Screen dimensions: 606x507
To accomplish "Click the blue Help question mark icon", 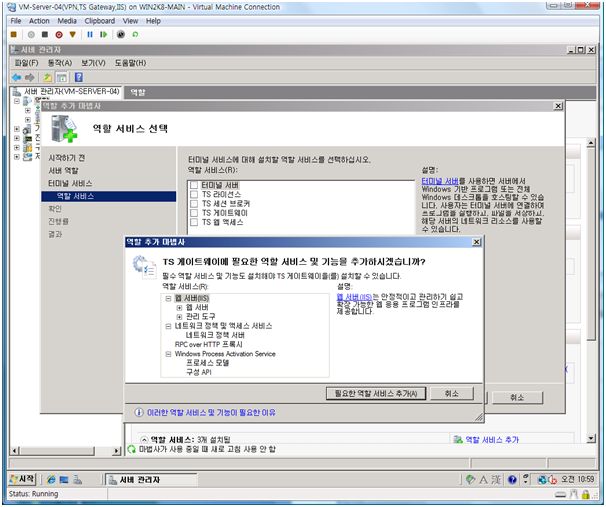I will (x=78, y=77).
